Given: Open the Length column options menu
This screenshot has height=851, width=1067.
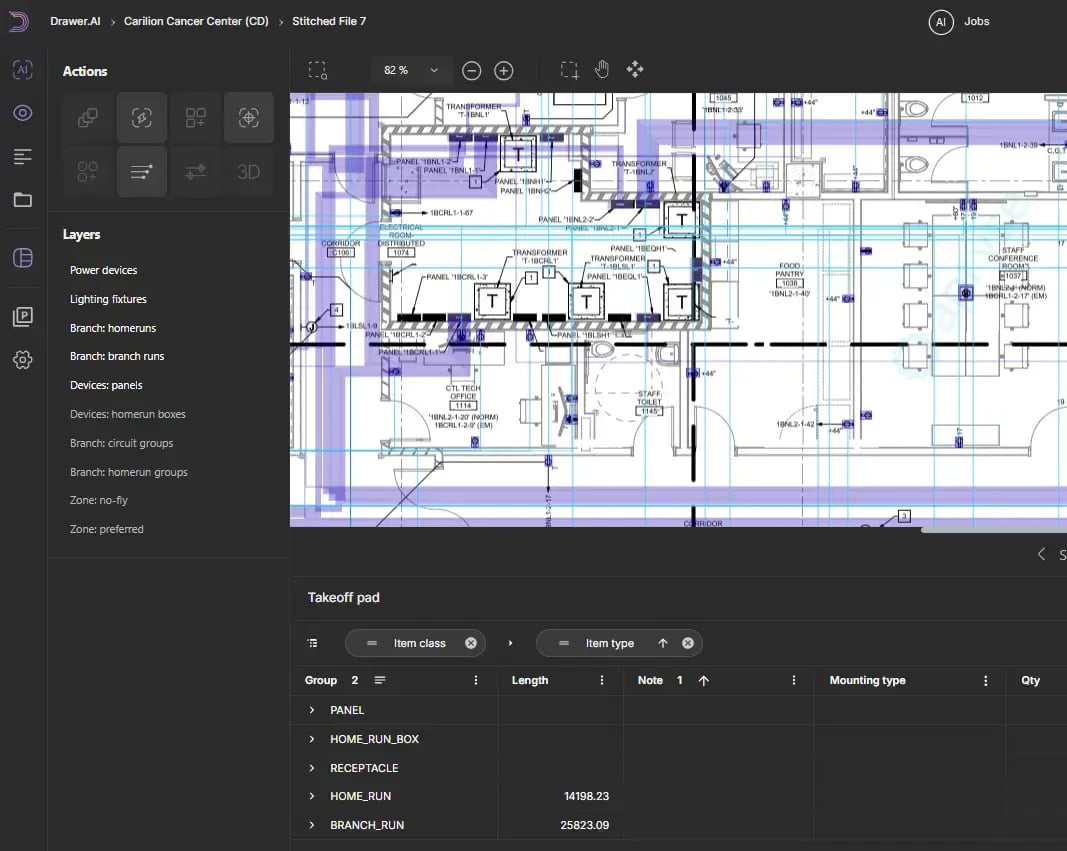Looking at the screenshot, I should pos(602,680).
